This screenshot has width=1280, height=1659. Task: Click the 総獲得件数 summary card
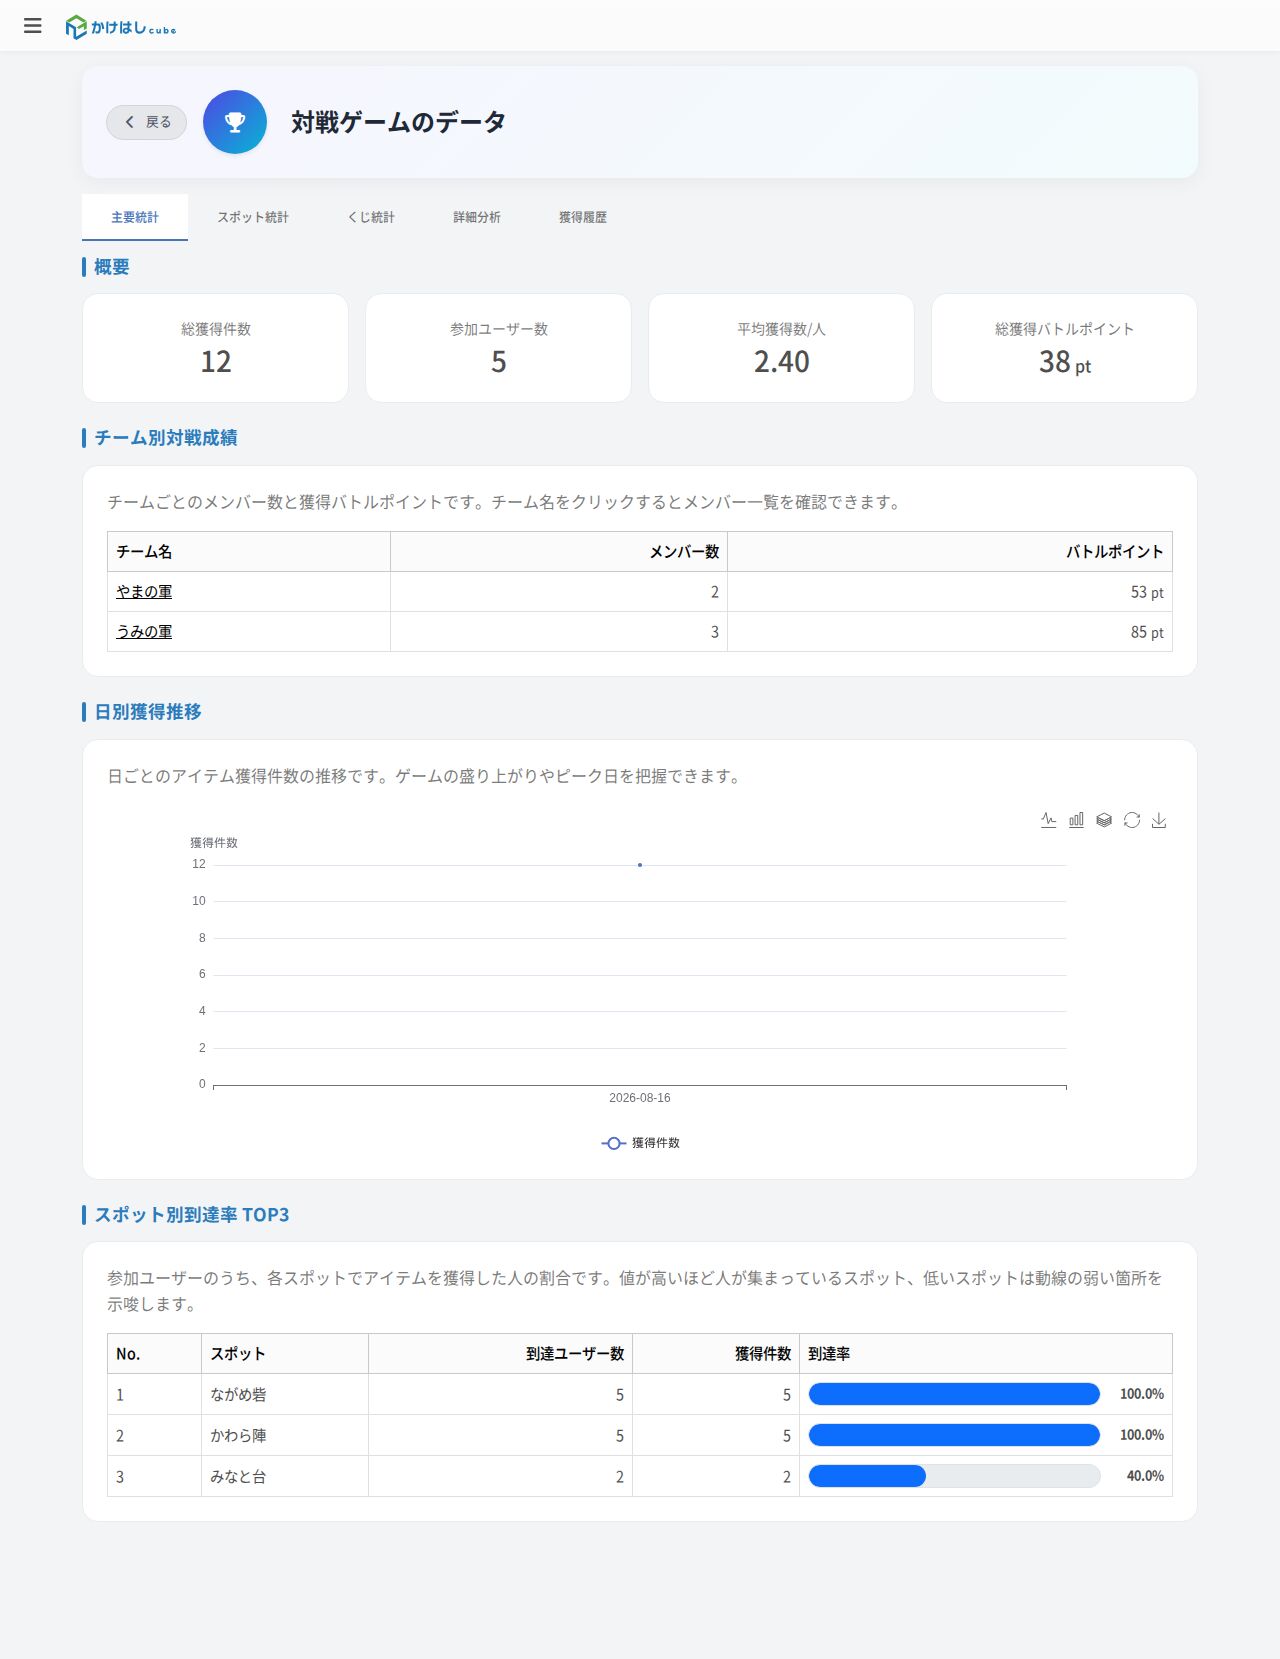coord(215,348)
